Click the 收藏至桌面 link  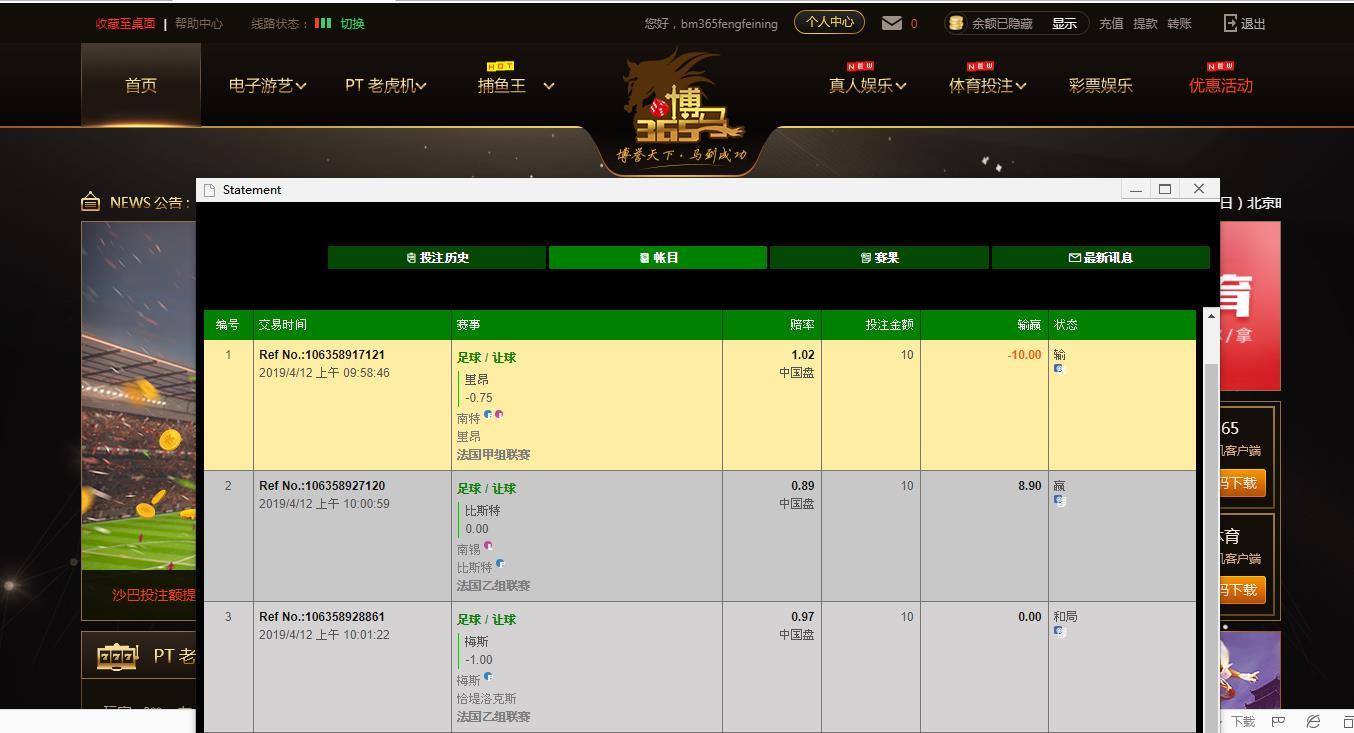125,23
